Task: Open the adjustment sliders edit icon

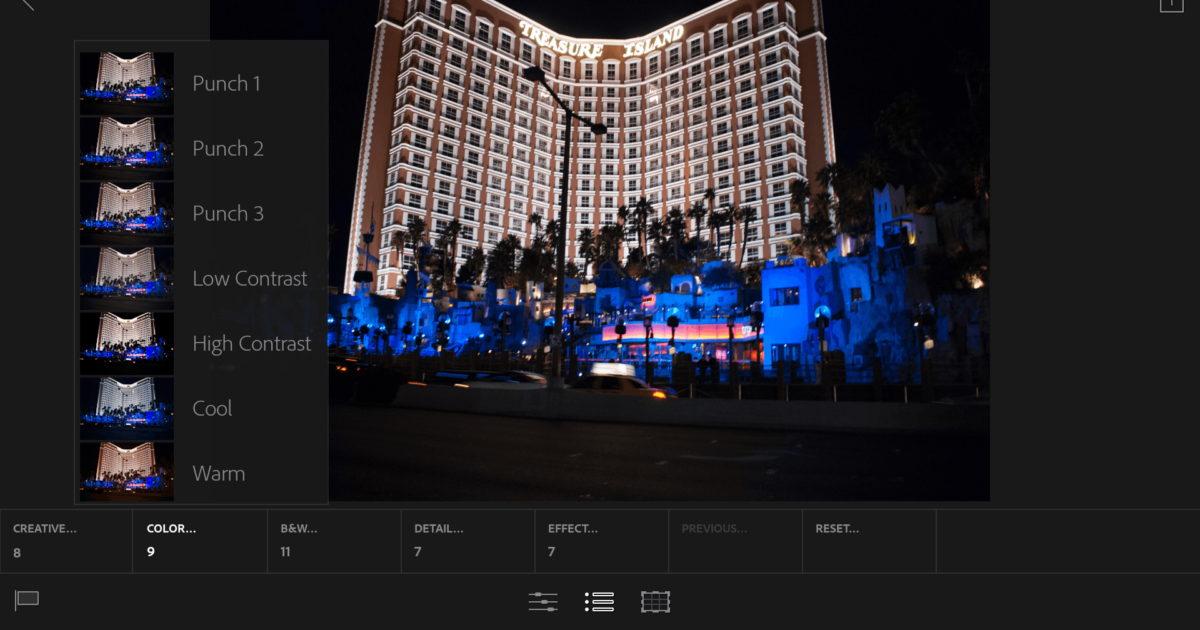Action: tap(542, 601)
